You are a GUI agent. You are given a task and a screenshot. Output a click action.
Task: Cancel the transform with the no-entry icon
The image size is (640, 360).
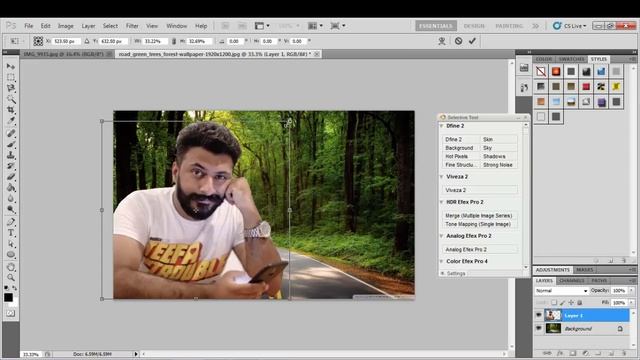click(x=458, y=41)
